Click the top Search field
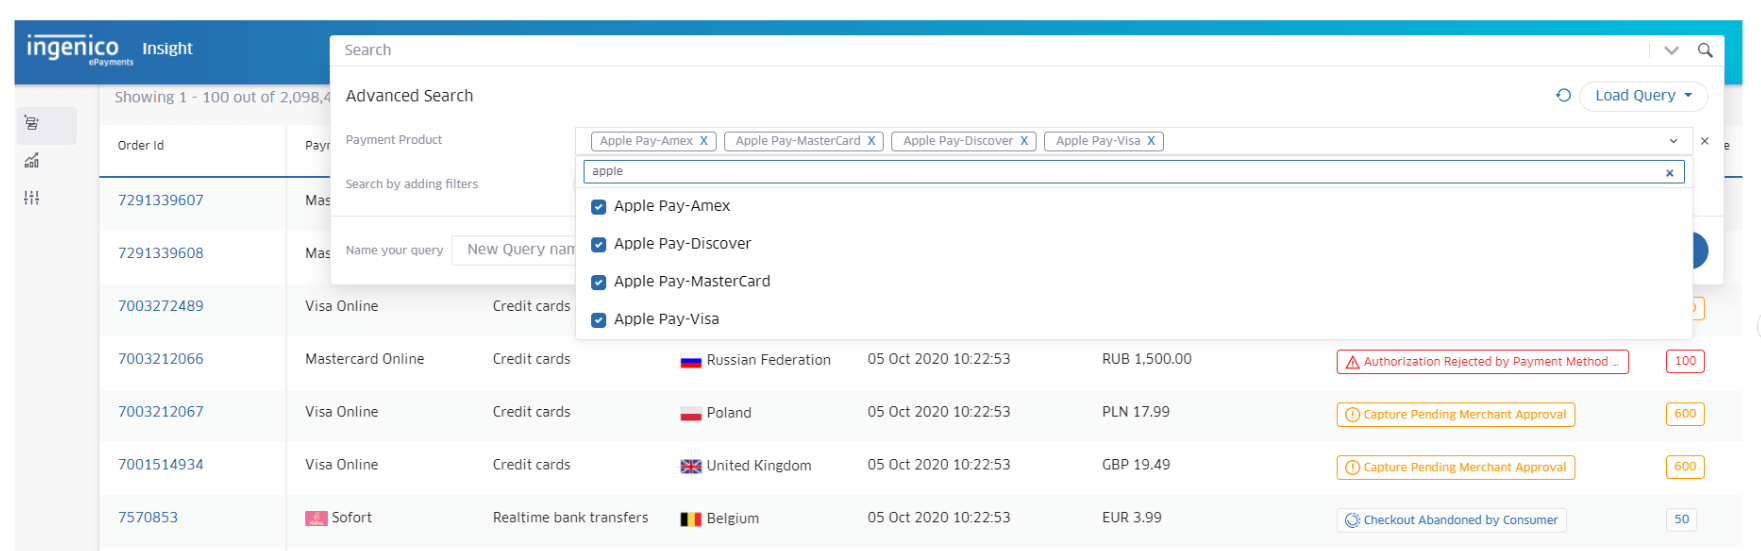Viewport: 1761px width, 551px height. (990, 50)
